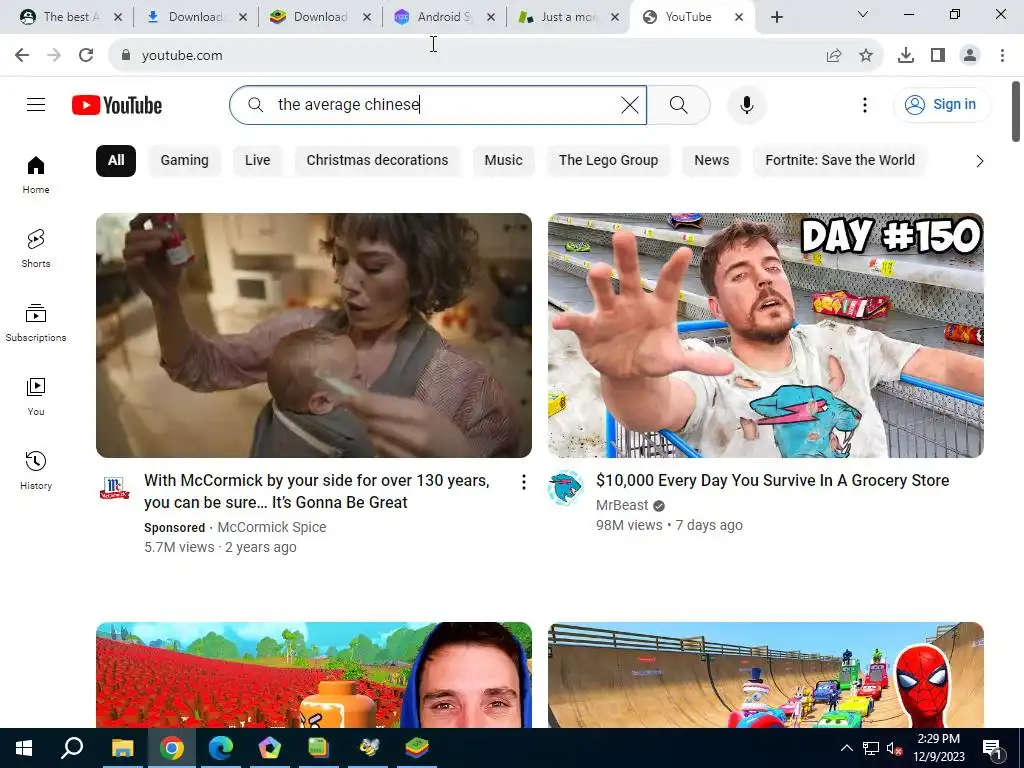The image size is (1024, 768).
Task: Open File Explorer from the taskbar
Action: coord(122,748)
